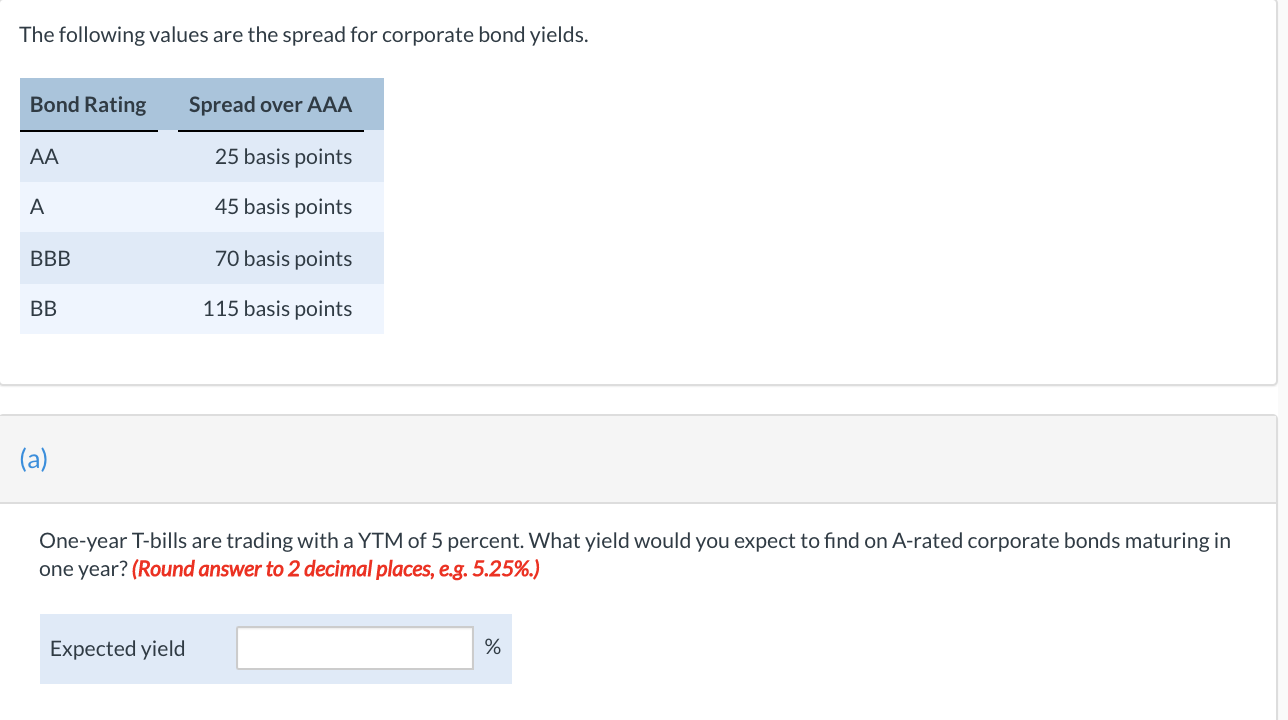Click the Spread over AAA column header
Image resolution: width=1288 pixels, height=720 pixels.
pos(270,104)
